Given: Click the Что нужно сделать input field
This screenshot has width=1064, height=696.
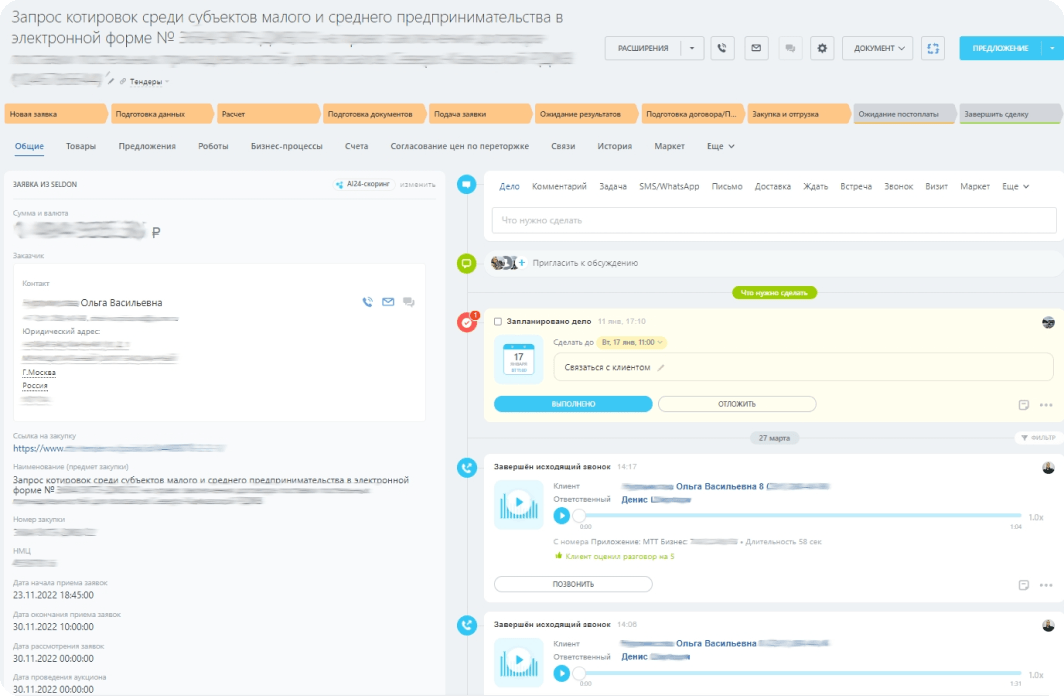Looking at the screenshot, I should pyautogui.click(x=774, y=220).
